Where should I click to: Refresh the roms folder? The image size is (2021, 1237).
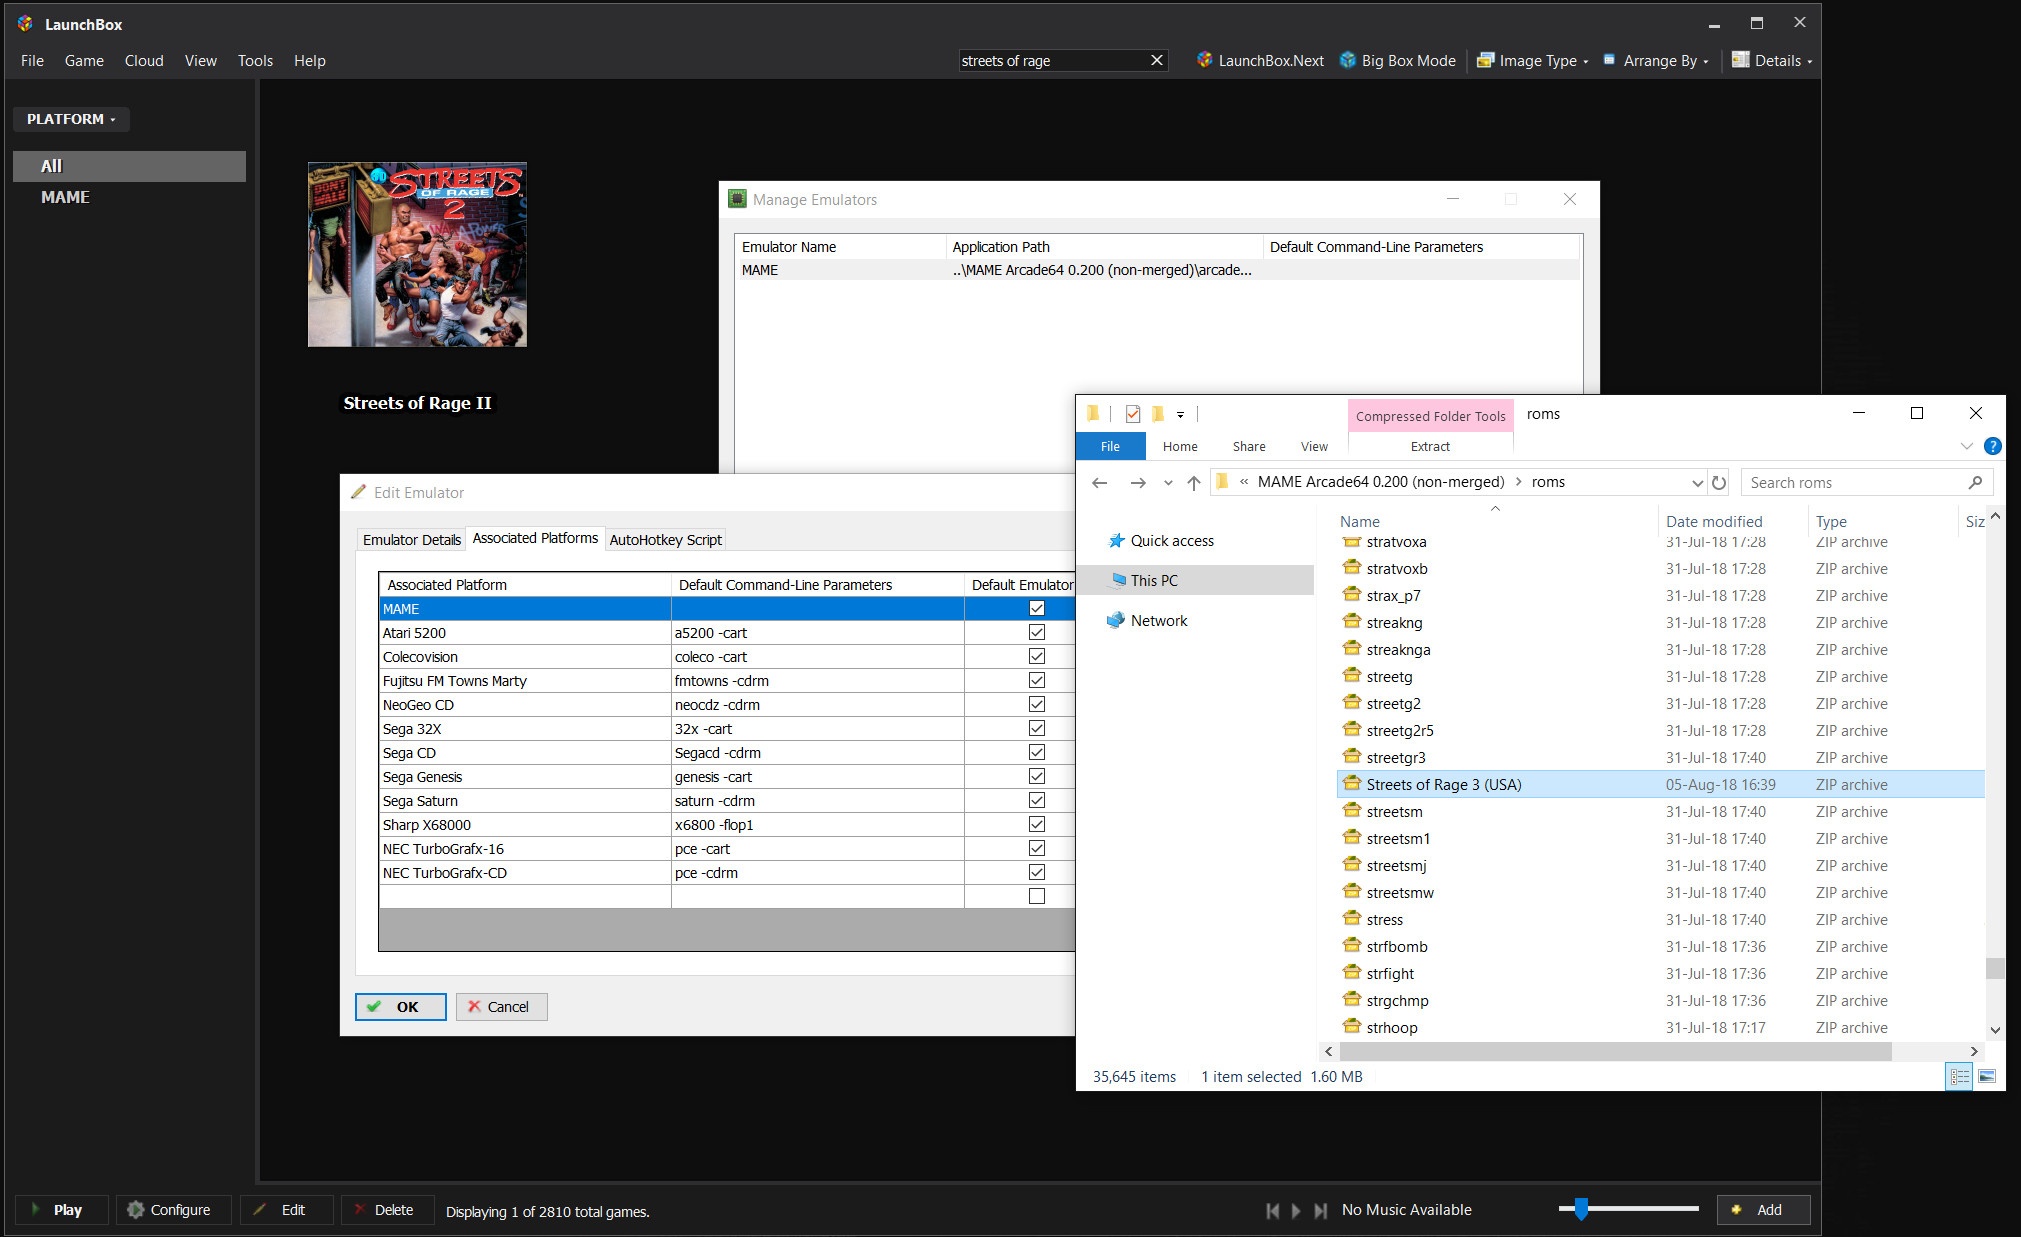point(1719,483)
